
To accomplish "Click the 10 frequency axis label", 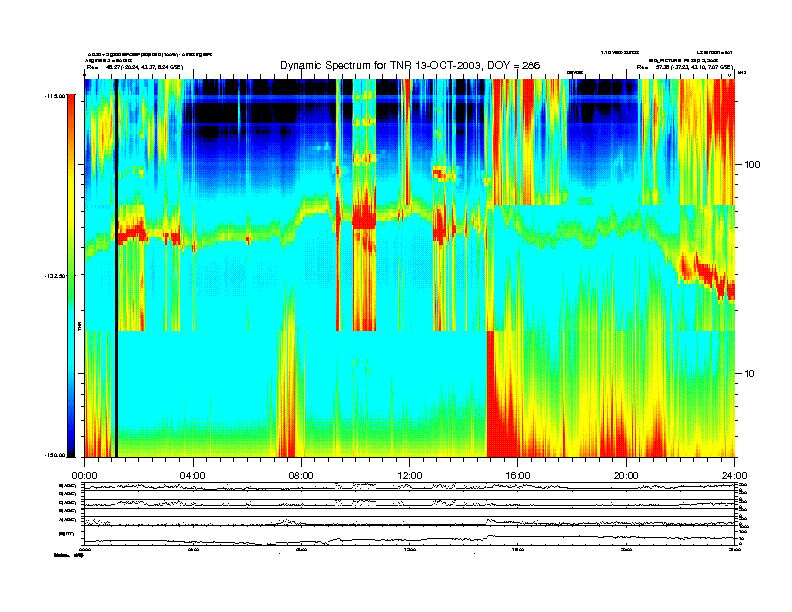I will pos(750,374).
